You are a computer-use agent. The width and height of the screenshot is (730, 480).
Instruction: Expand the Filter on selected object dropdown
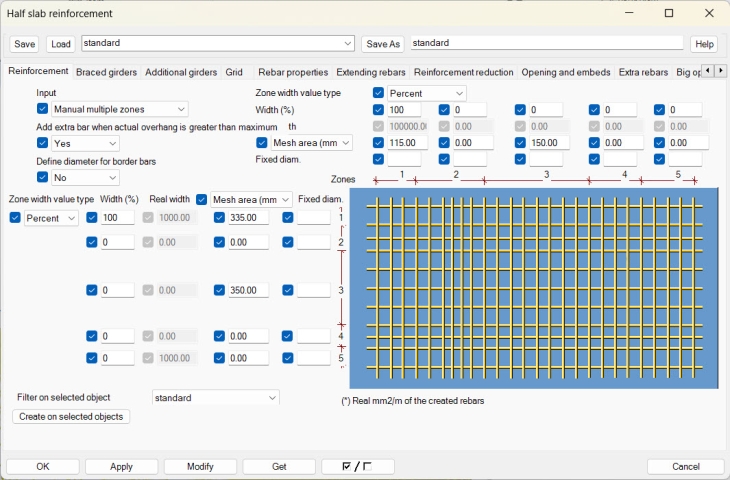[x=215, y=398]
